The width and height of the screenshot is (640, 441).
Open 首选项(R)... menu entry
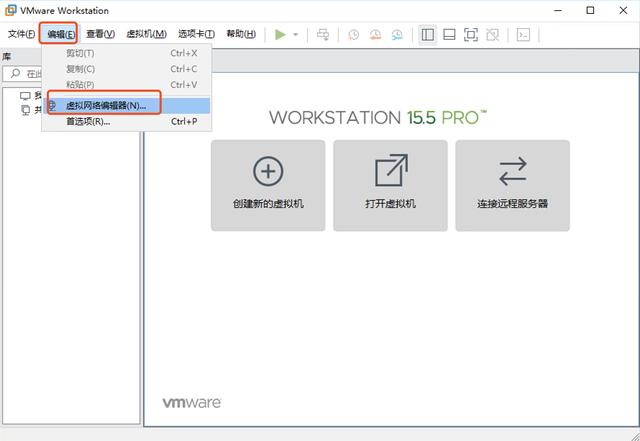pos(127,121)
